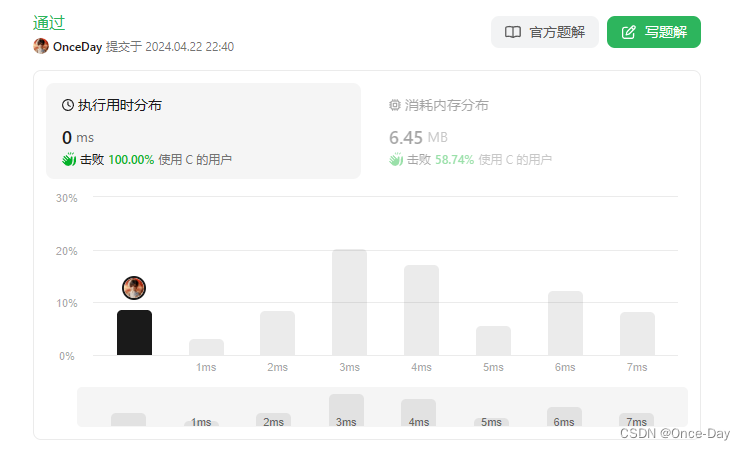
Task: Open the OnceDay username link
Action: 77,47
